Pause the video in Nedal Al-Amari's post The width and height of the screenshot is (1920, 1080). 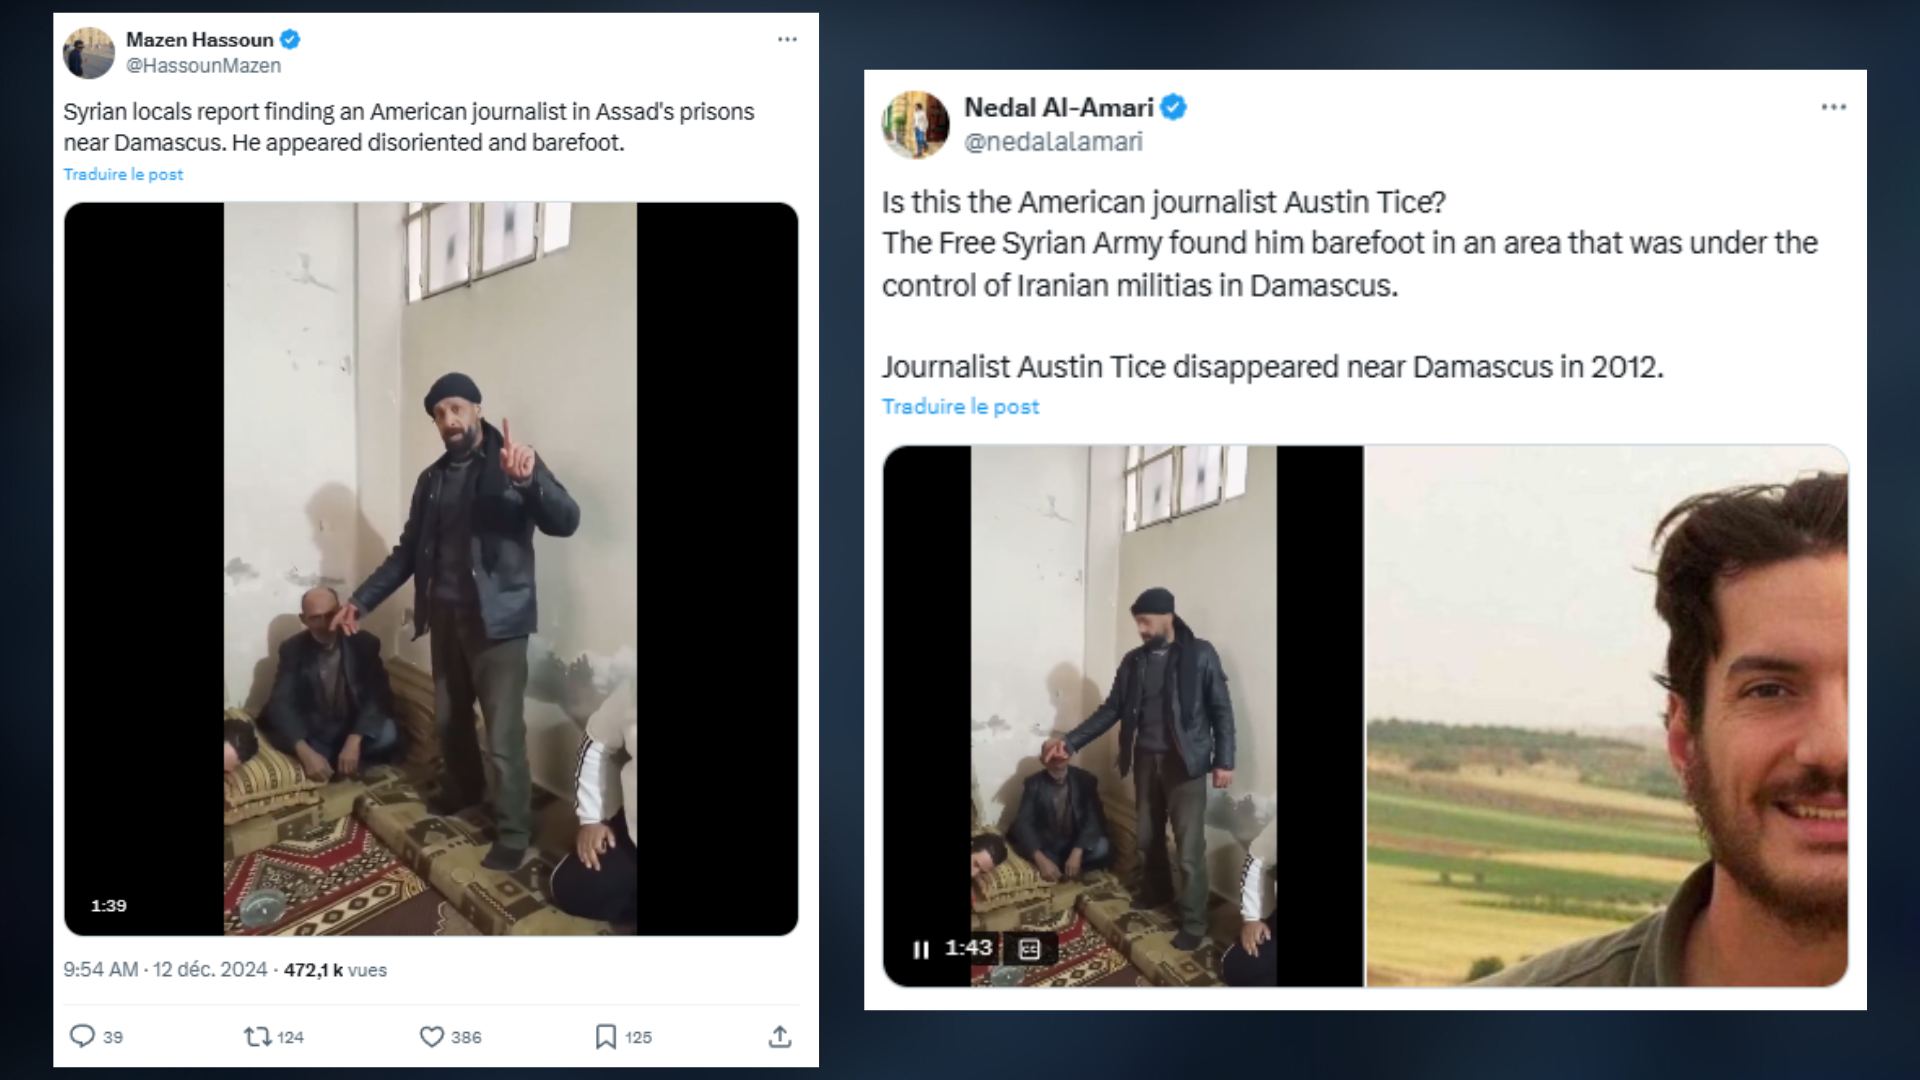tap(921, 949)
